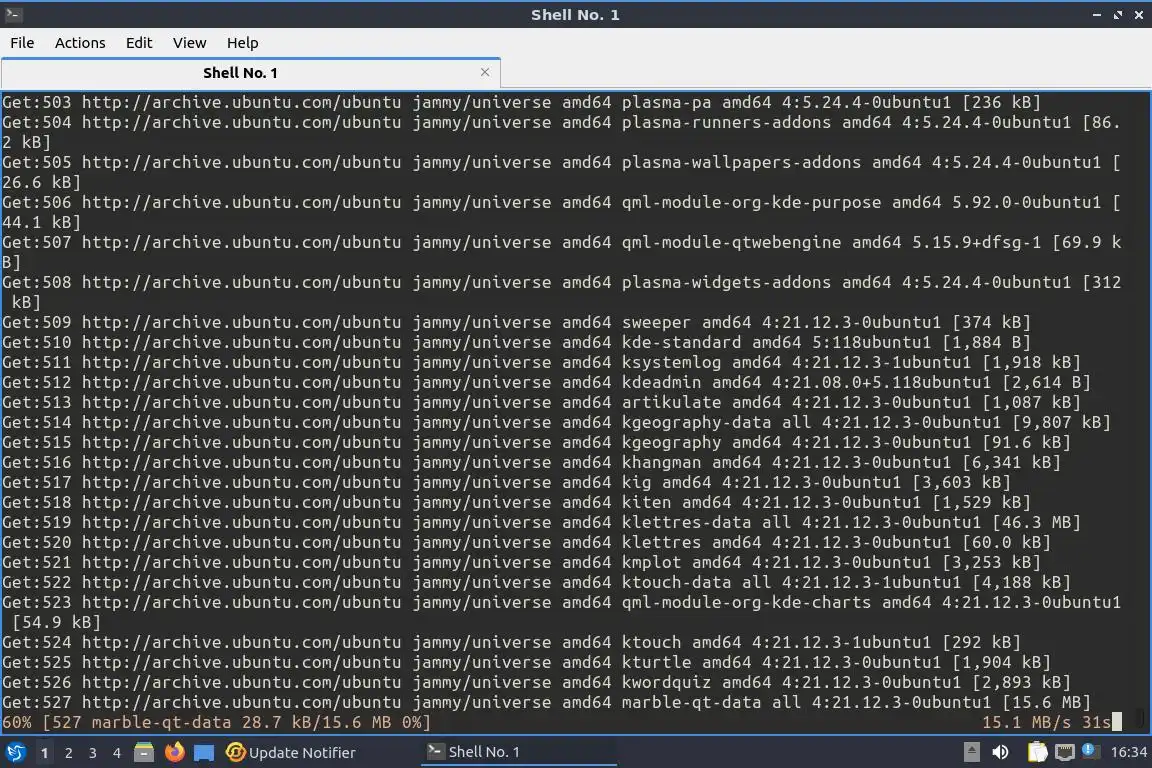Click the Get:526 kwordquiz line
Screen dimensions: 1152x768
coord(536,682)
